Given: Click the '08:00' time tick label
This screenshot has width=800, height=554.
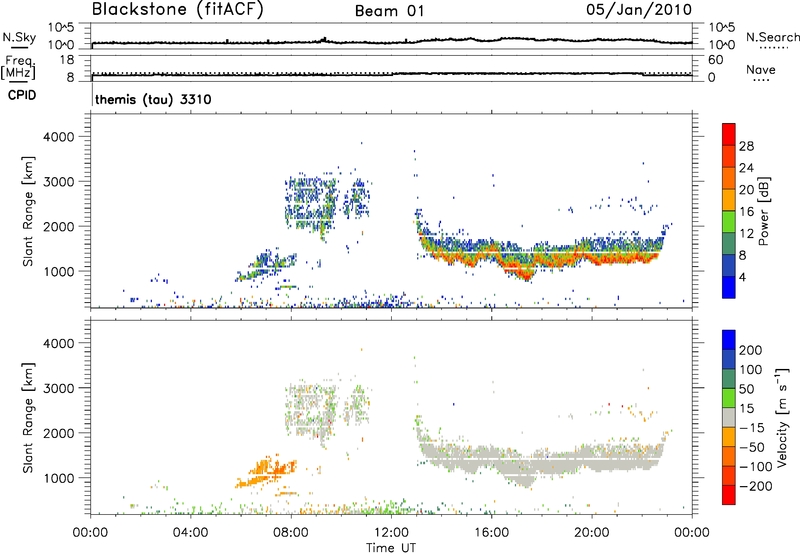Looking at the screenshot, I should [x=291, y=533].
